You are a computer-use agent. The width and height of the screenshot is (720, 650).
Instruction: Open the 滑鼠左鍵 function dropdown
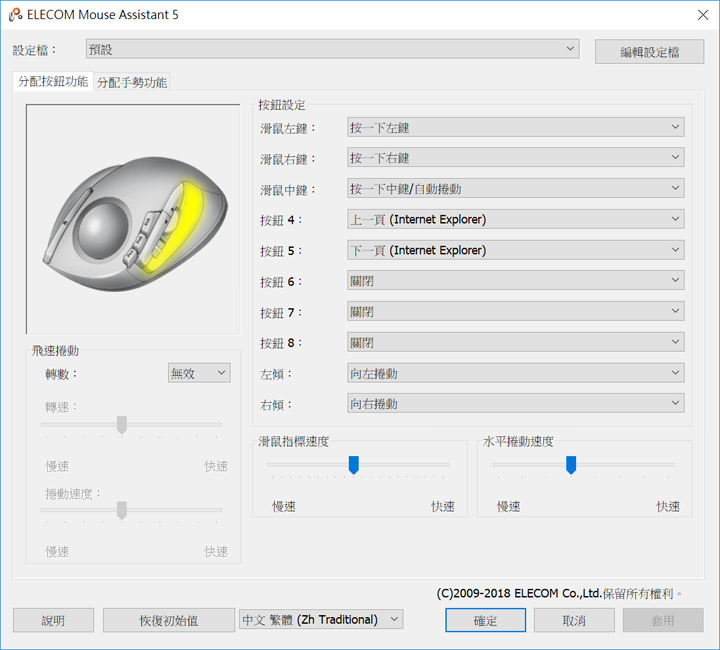tap(516, 127)
